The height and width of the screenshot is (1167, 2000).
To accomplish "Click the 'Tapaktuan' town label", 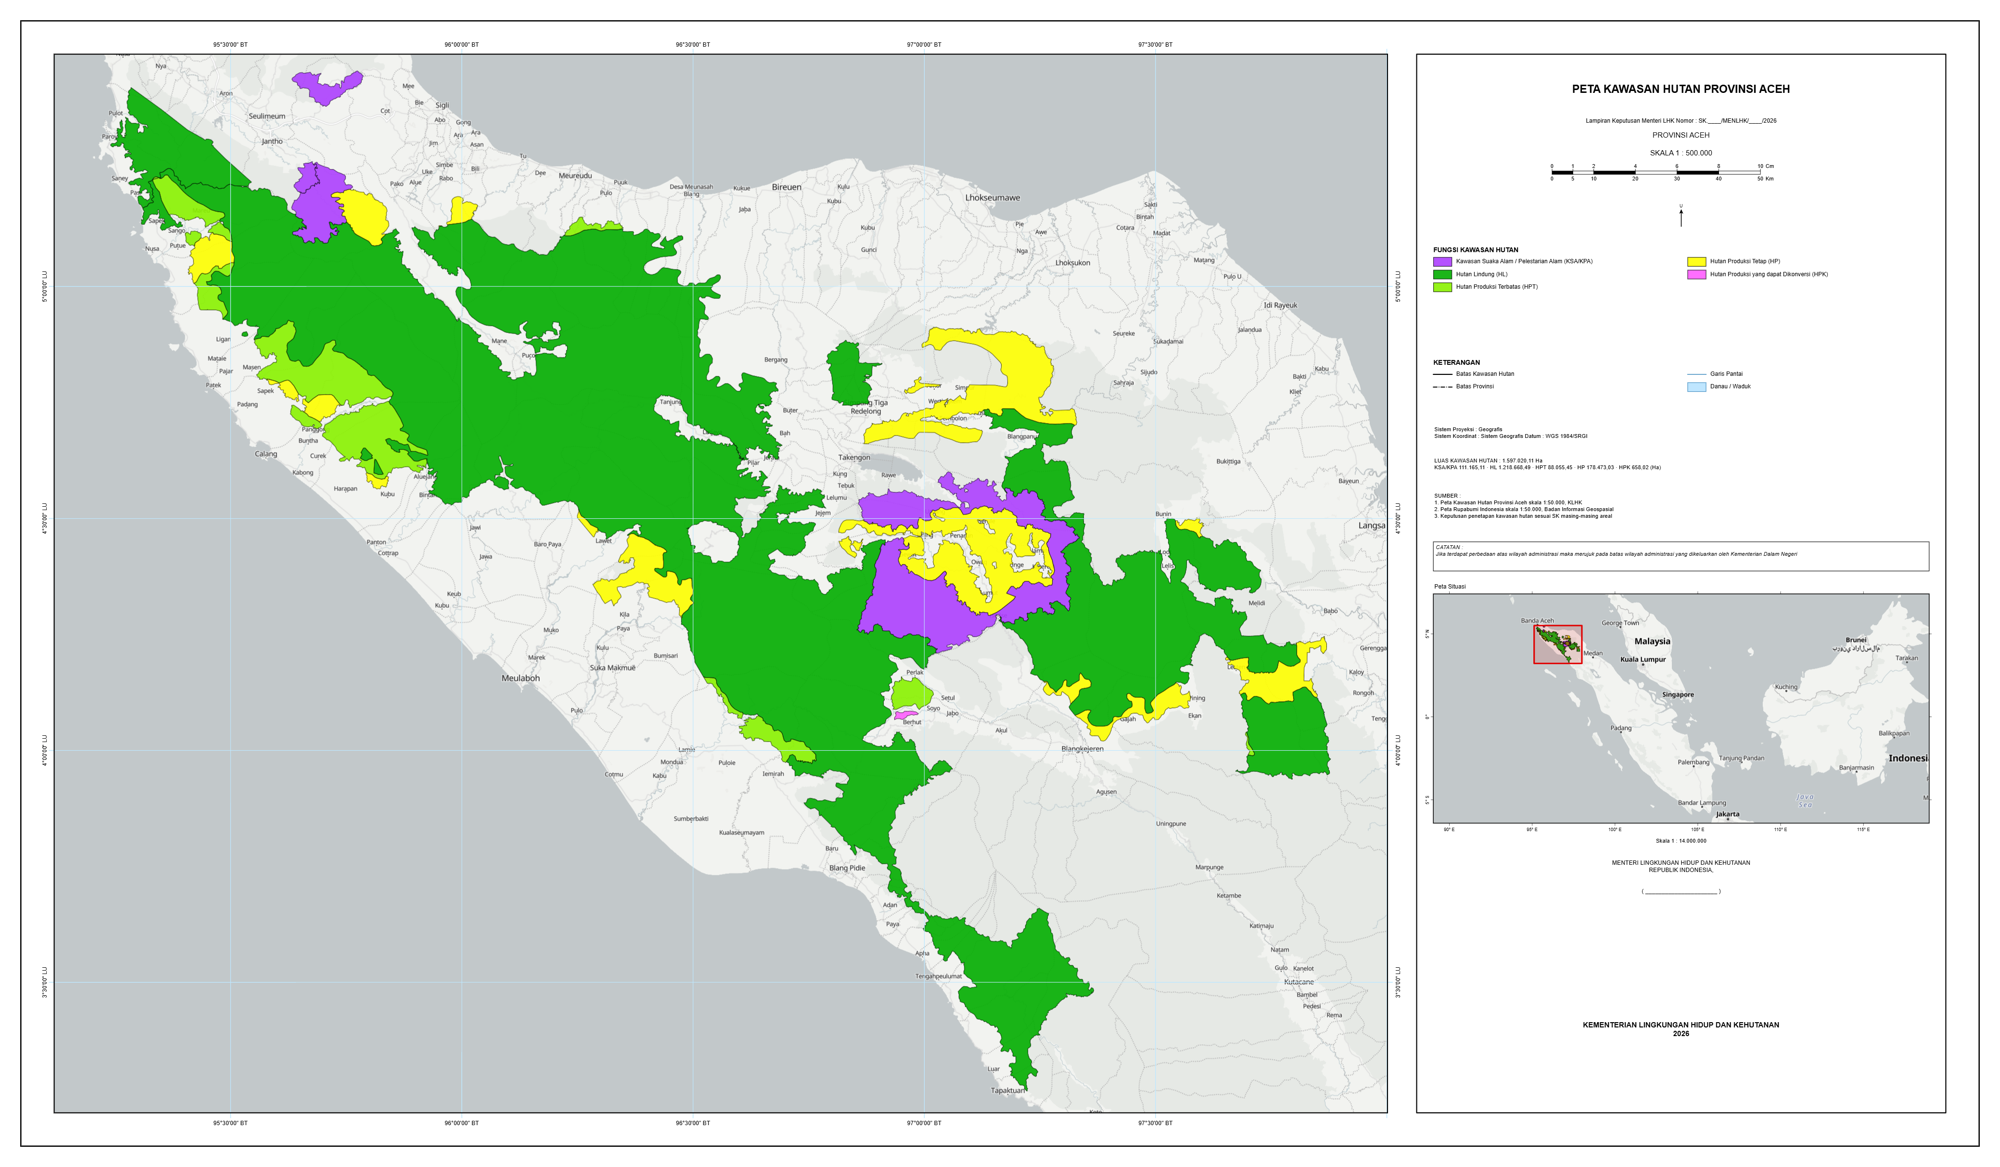I will point(1008,1091).
